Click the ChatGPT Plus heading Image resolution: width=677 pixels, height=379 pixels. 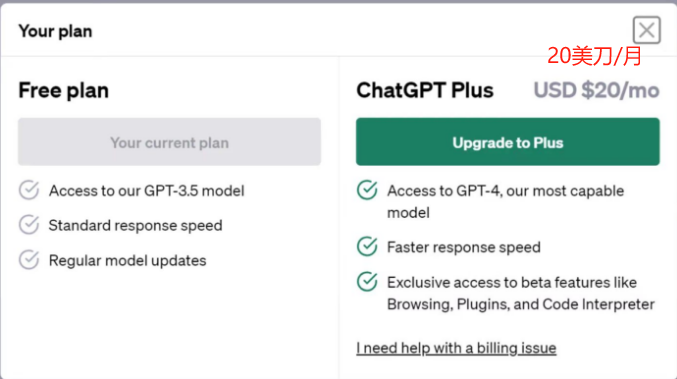pyautogui.click(x=425, y=90)
